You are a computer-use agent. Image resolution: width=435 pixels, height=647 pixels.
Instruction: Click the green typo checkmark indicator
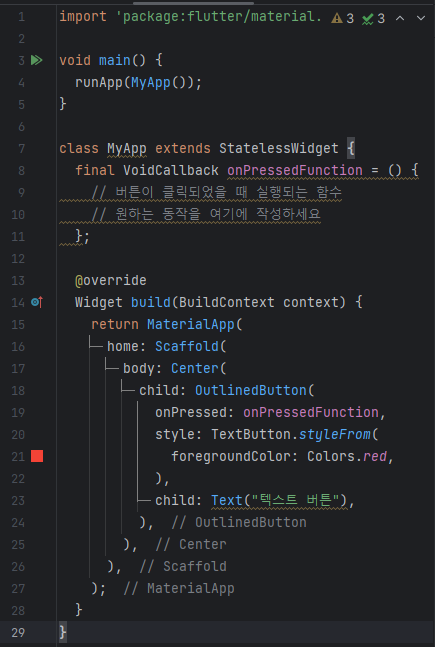367,19
